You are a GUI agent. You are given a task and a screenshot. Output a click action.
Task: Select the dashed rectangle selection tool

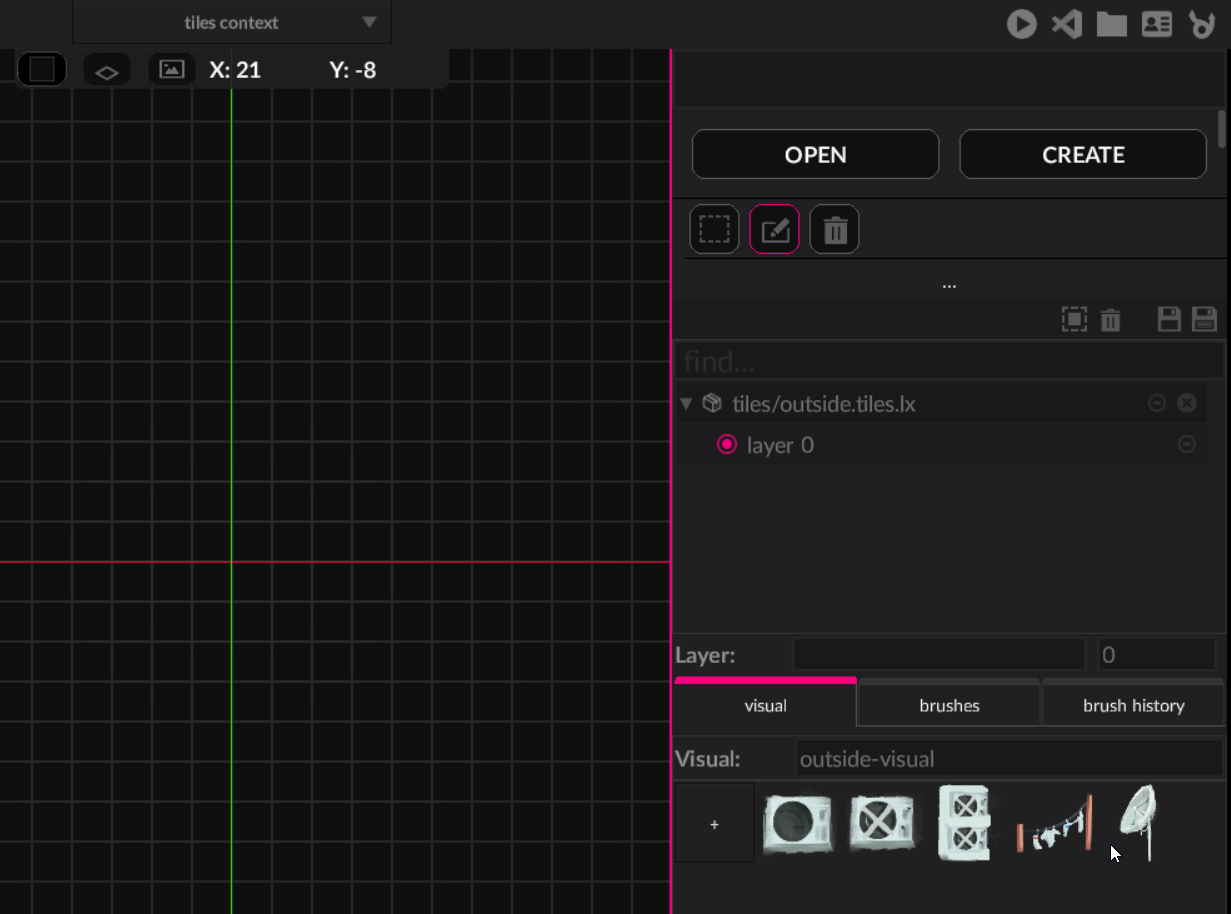(714, 230)
